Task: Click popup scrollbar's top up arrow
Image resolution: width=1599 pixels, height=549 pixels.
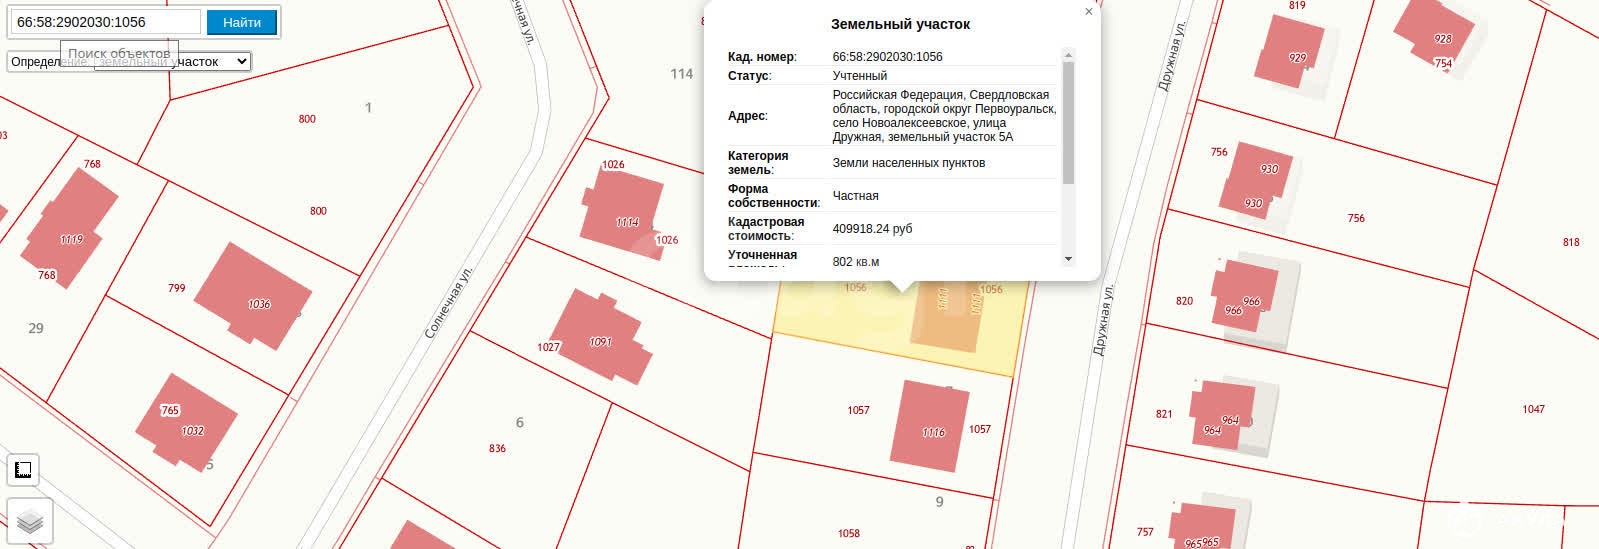Action: (1068, 55)
